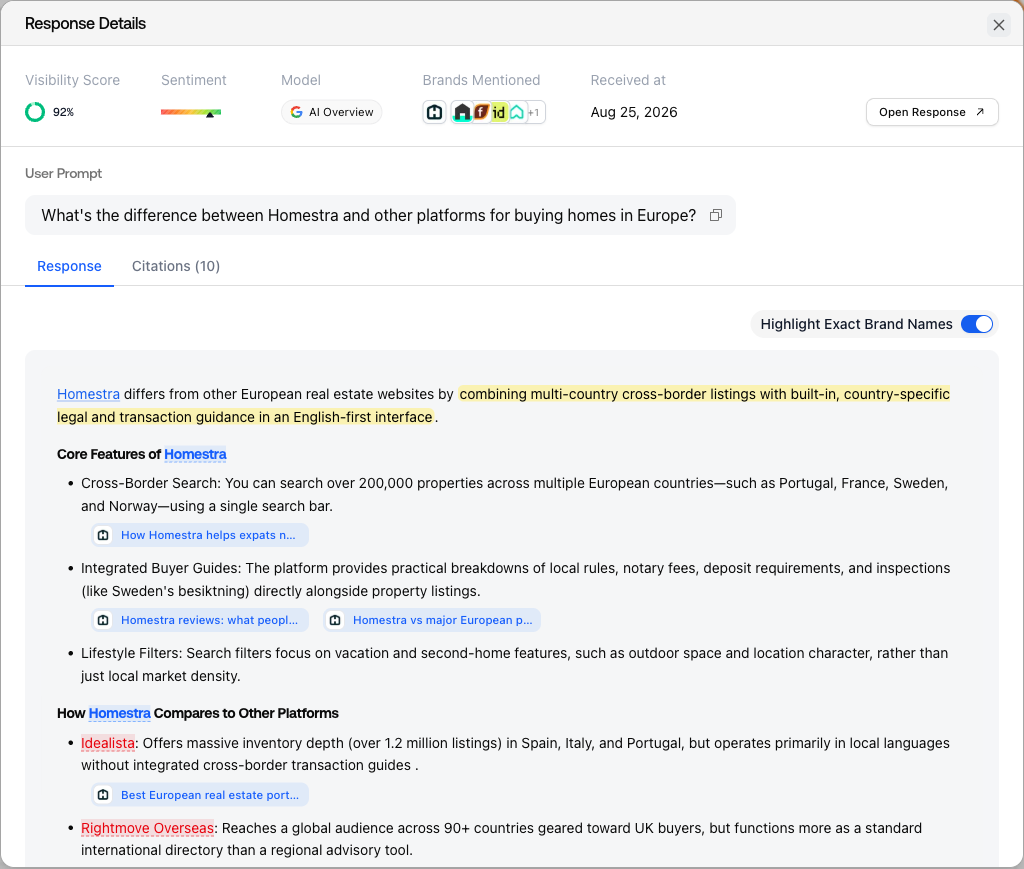Click Homestra in the Compares to Other Platforms heading
Screen dimensions: 1024x869
coord(120,714)
